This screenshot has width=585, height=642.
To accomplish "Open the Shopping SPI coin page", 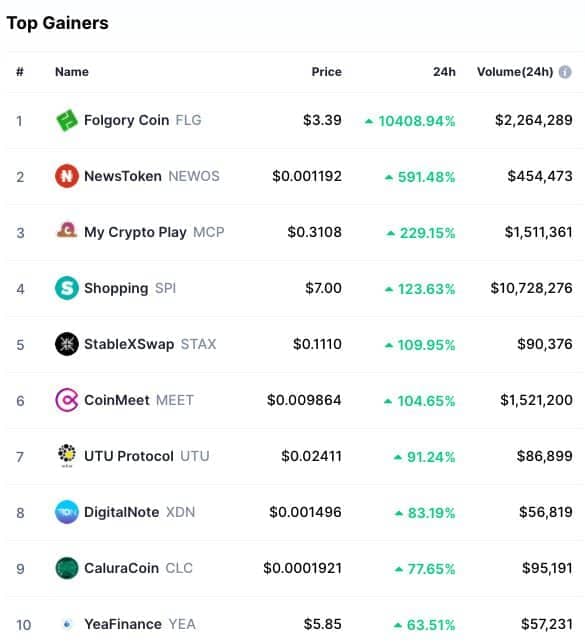I will coord(130,288).
